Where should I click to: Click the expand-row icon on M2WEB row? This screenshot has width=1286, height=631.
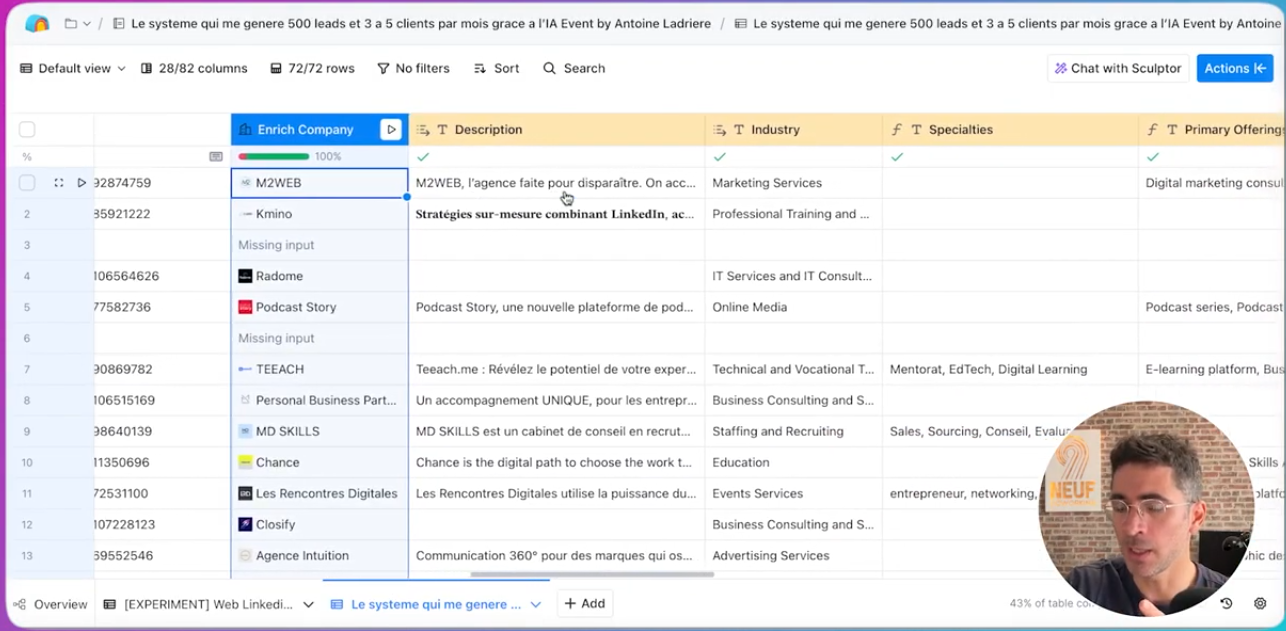tap(58, 183)
